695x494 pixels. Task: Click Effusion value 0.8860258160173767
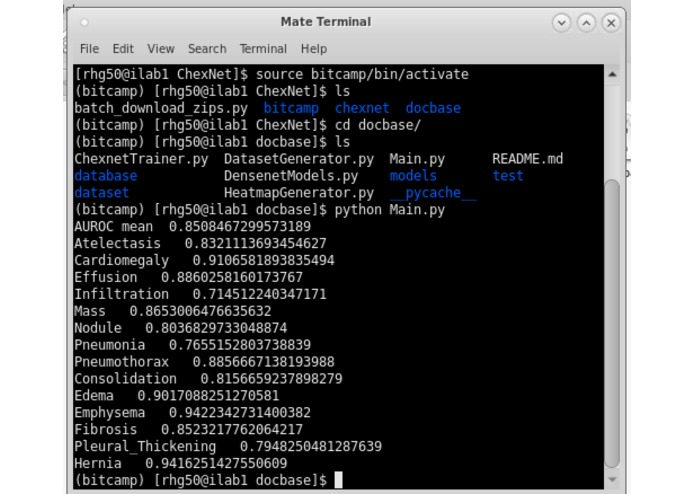(232, 277)
